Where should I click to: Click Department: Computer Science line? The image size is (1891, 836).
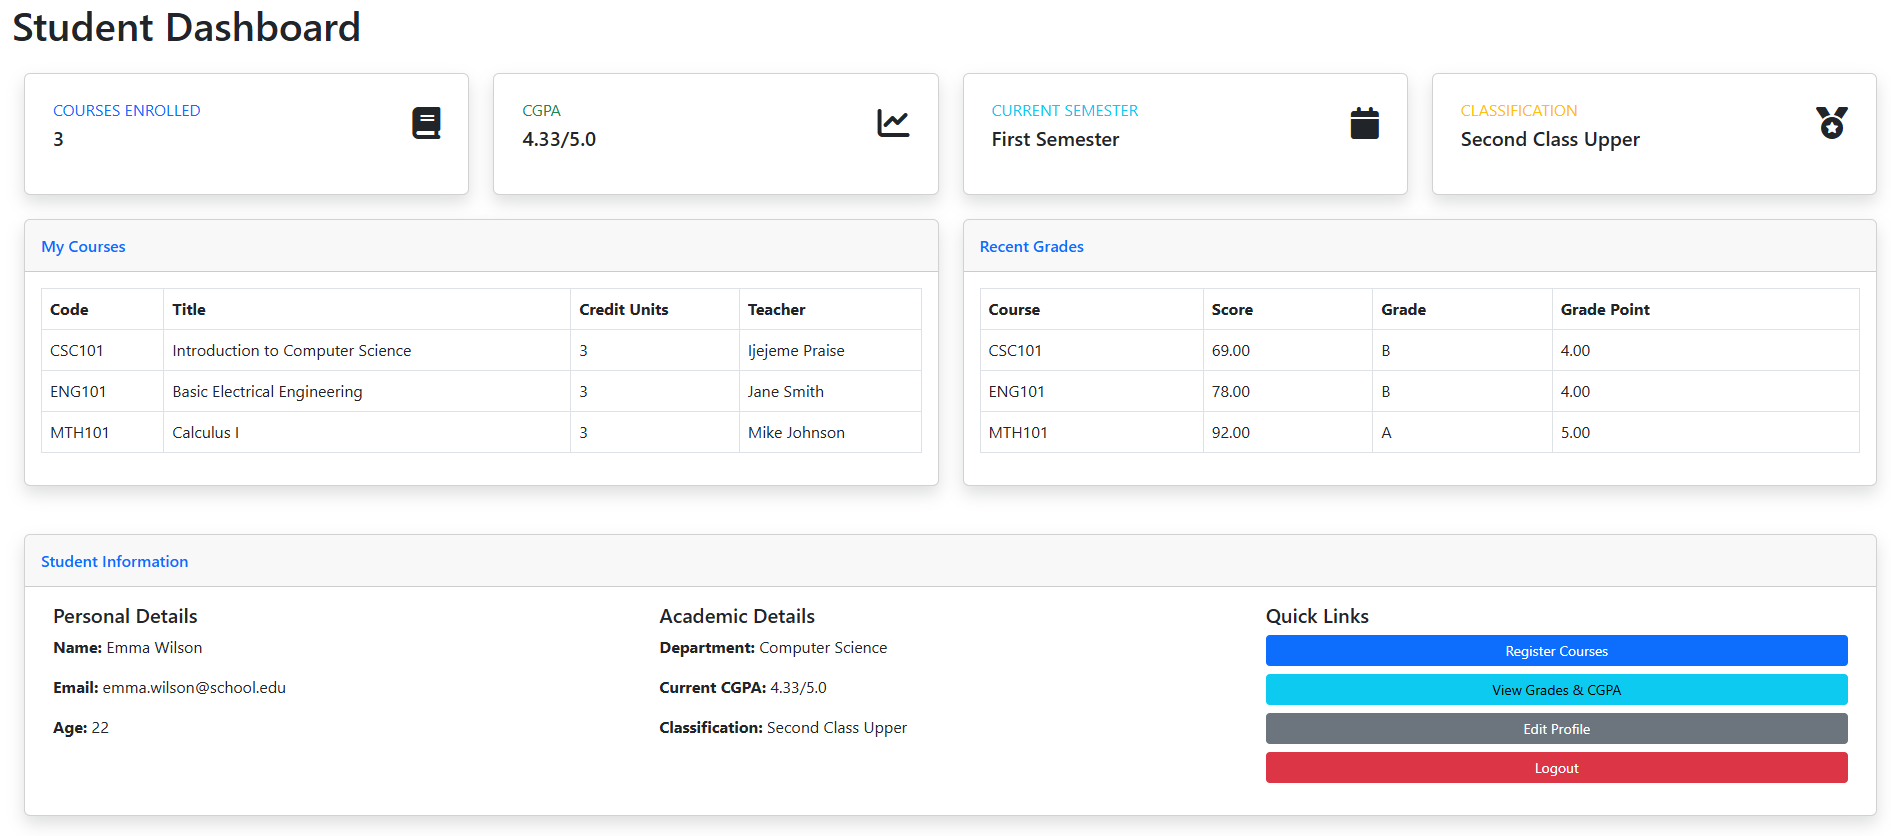pos(773,647)
